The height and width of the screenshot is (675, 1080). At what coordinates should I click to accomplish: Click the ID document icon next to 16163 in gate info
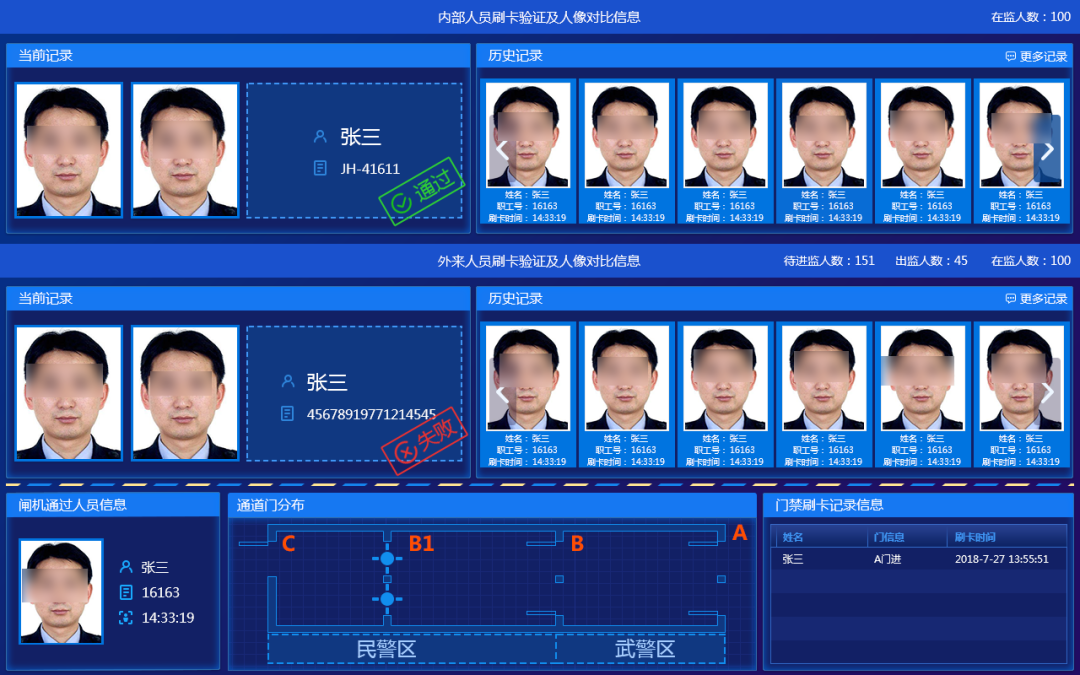tap(126, 592)
